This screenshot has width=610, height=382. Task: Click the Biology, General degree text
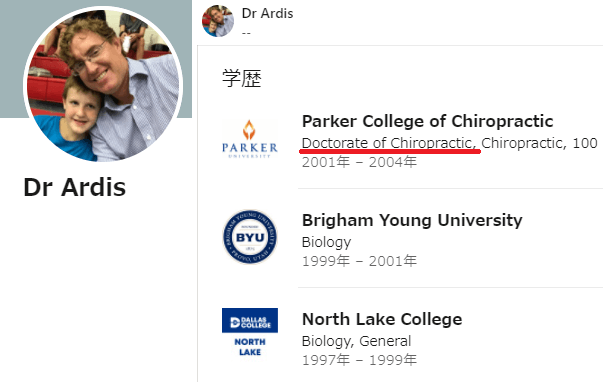356,341
